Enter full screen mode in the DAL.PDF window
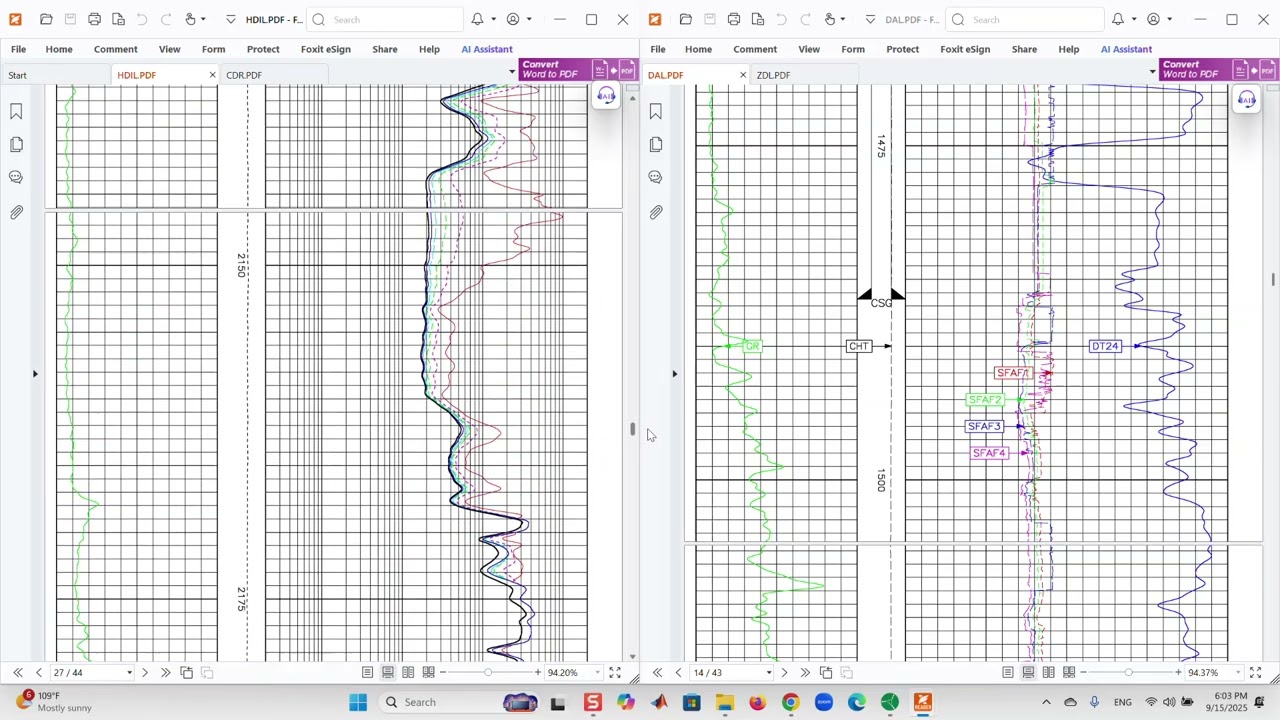 pos(1255,673)
